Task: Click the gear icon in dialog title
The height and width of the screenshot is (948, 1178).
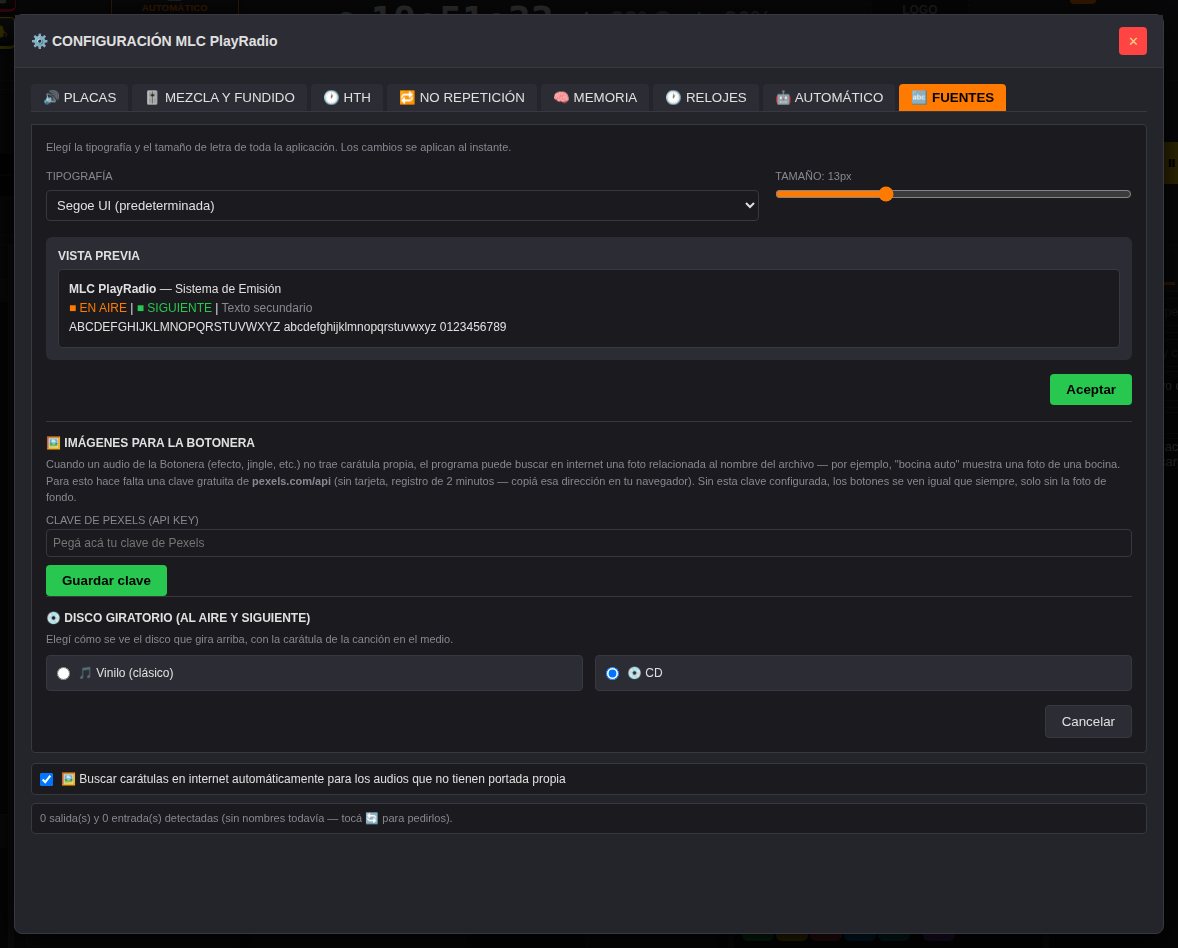Action: (40, 41)
